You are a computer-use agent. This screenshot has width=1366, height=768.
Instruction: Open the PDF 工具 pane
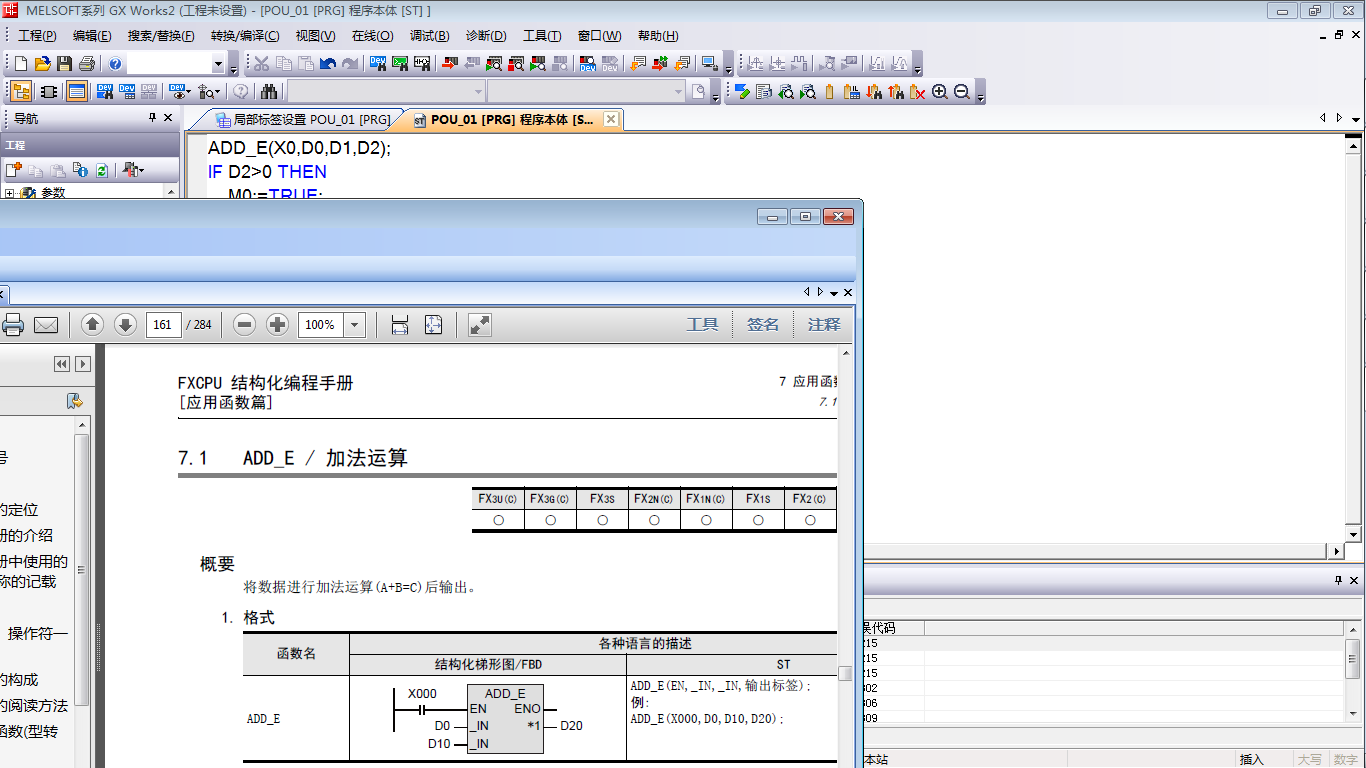pyautogui.click(x=702, y=325)
